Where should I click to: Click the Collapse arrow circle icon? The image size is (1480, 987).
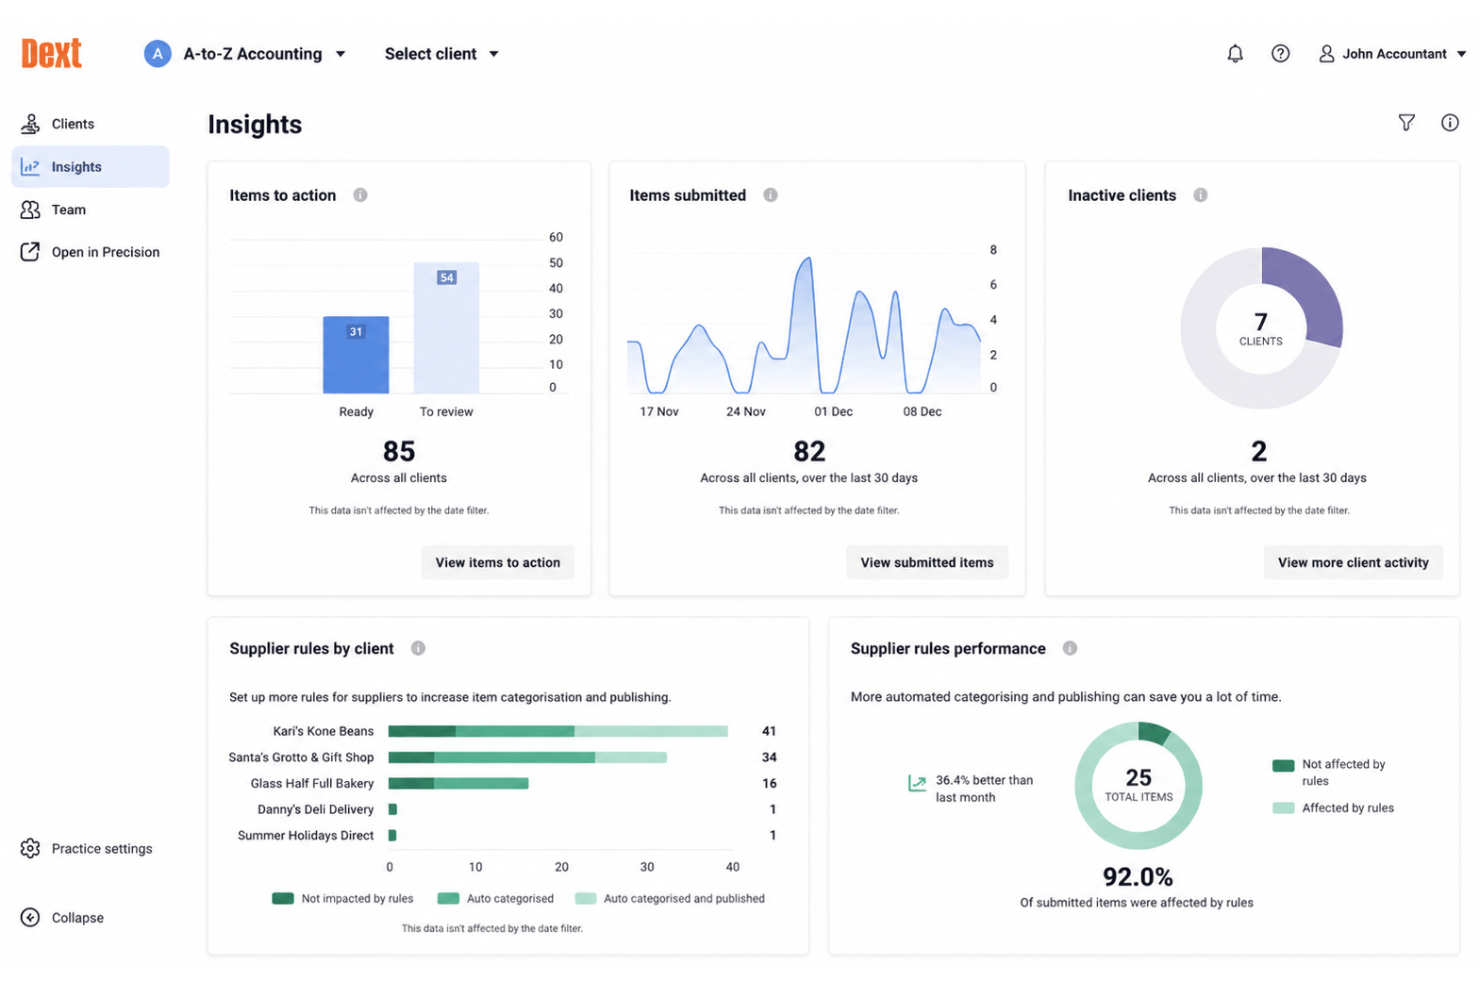click(31, 918)
